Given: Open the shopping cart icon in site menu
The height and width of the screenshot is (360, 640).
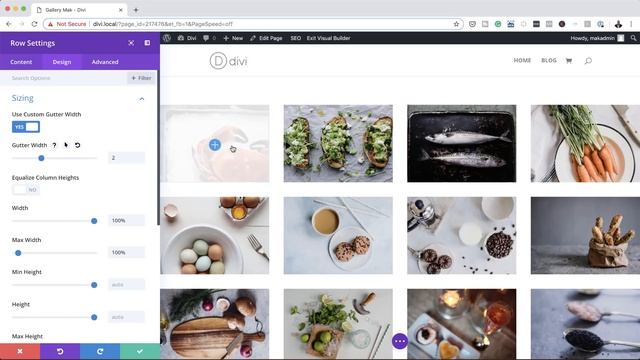Looking at the screenshot, I should [x=569, y=61].
